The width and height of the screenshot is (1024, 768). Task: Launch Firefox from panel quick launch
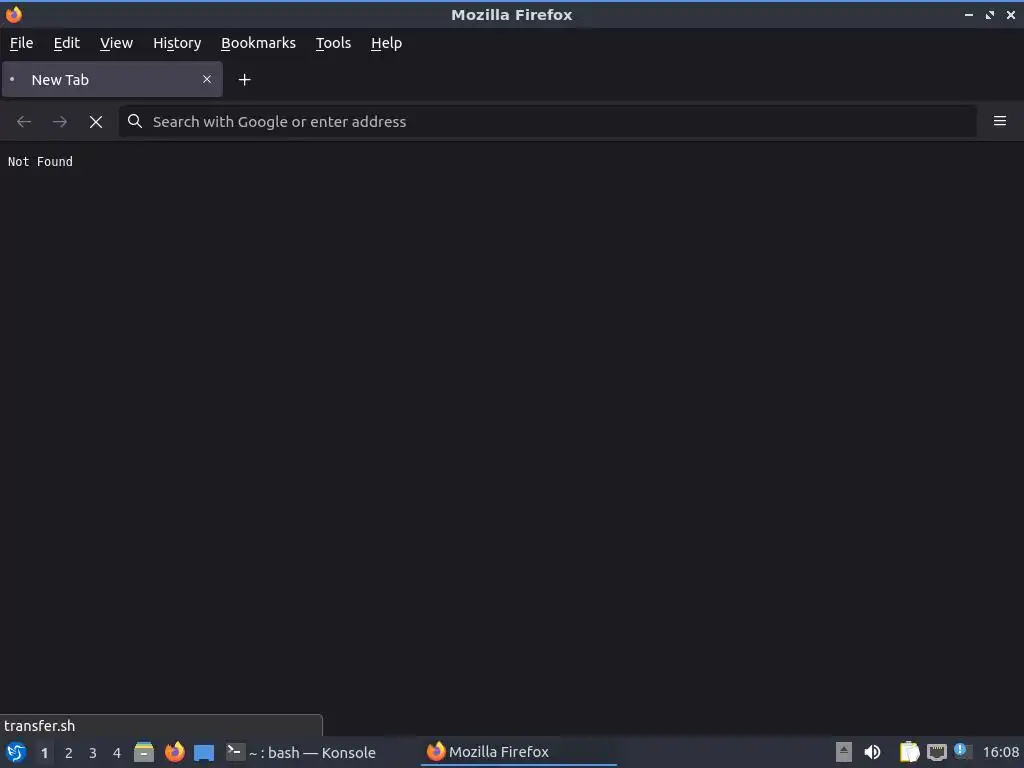tap(174, 752)
